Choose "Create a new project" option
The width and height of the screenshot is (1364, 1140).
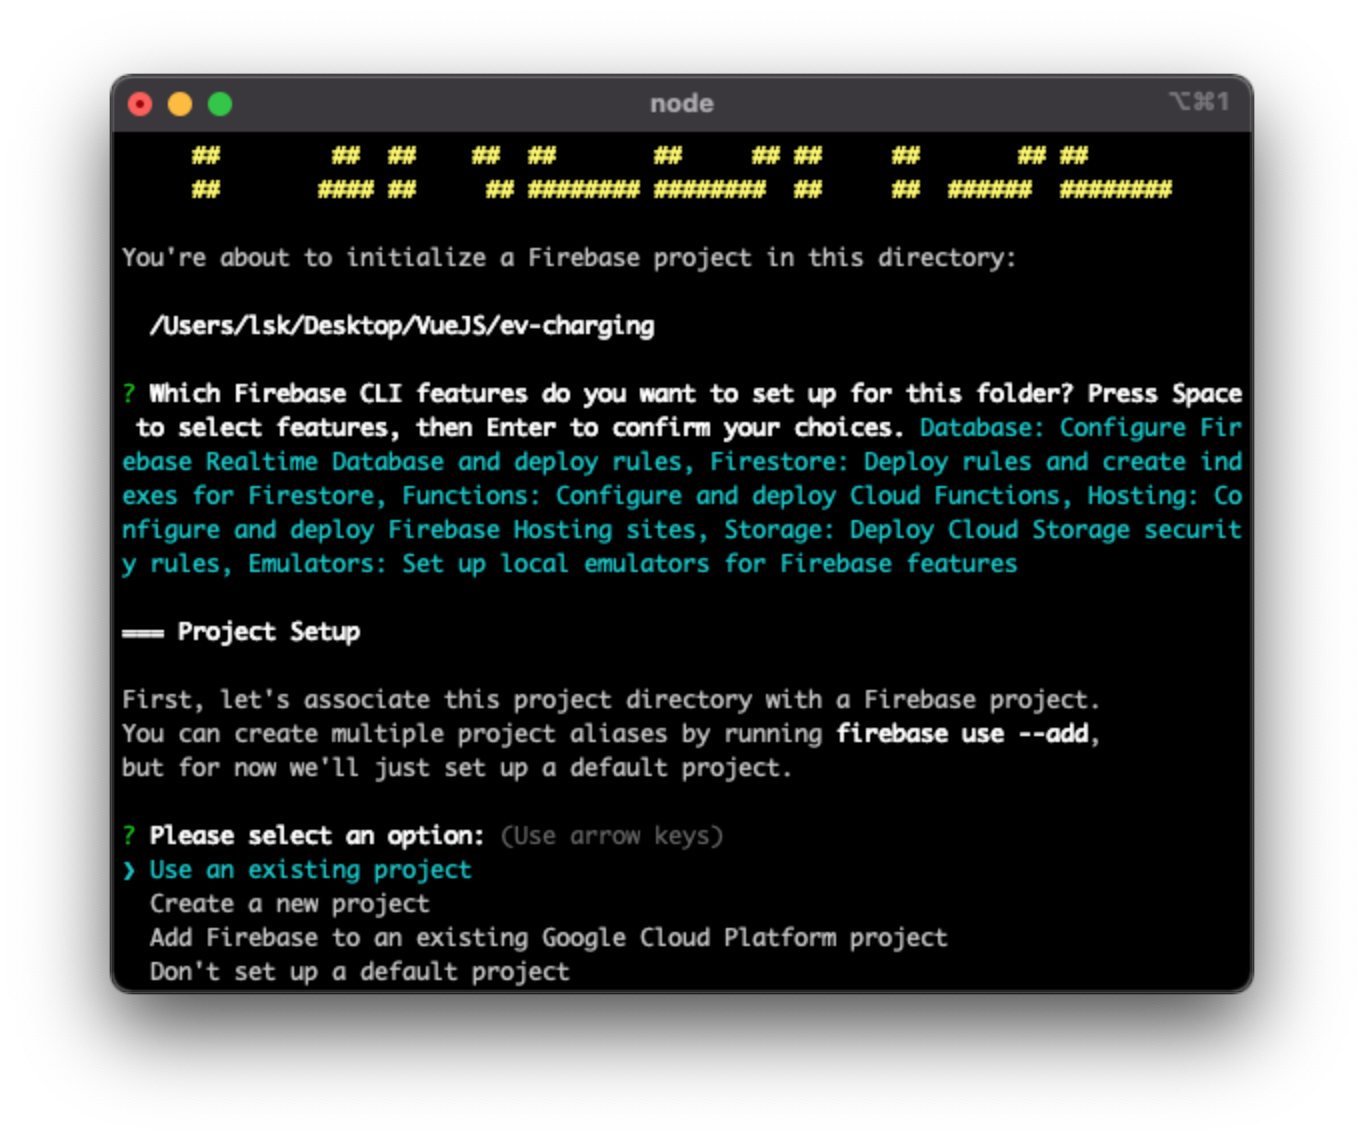(x=289, y=903)
